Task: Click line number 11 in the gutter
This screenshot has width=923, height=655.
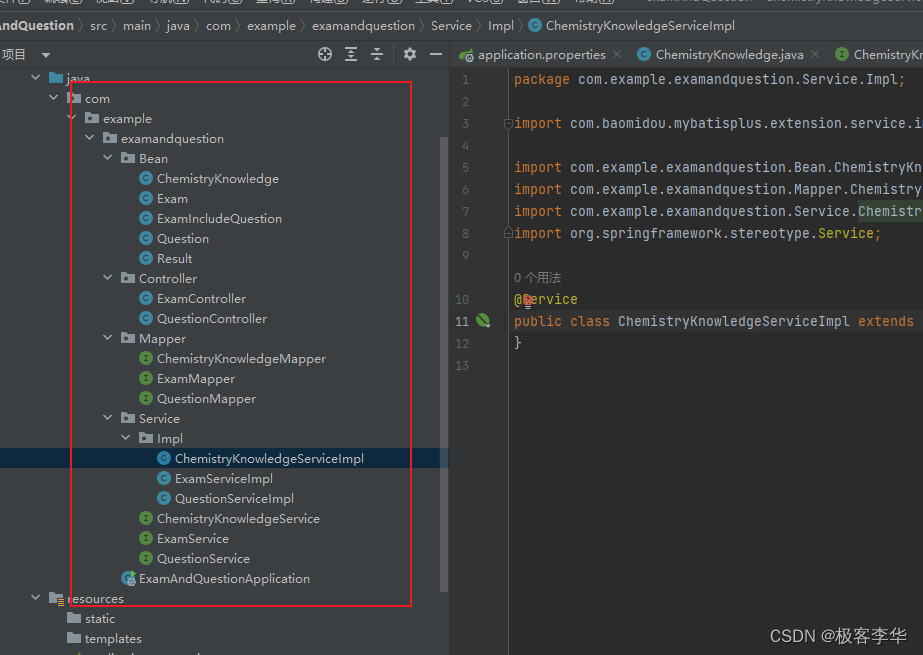Action: pos(462,321)
